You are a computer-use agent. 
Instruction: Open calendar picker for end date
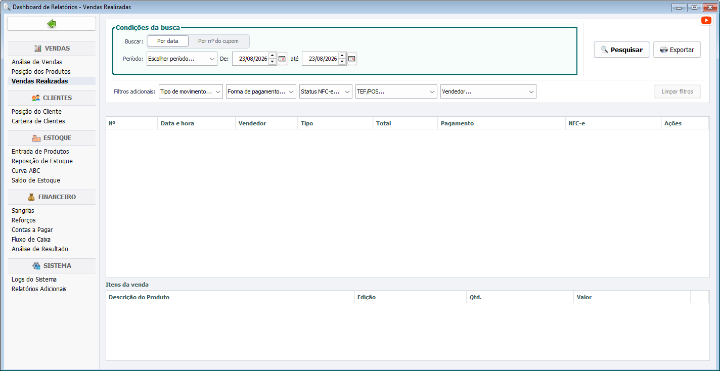(352, 59)
